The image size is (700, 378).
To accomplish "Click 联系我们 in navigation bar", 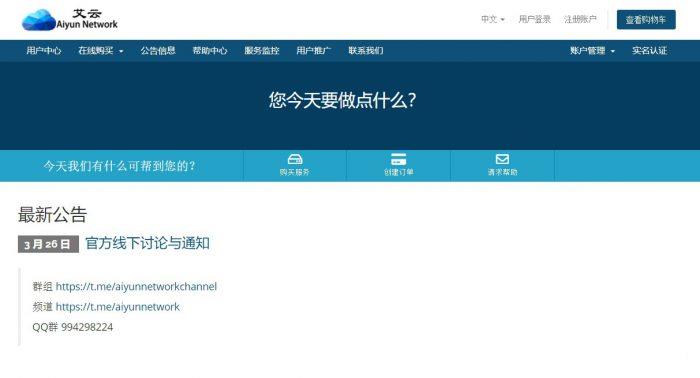I will pos(366,50).
